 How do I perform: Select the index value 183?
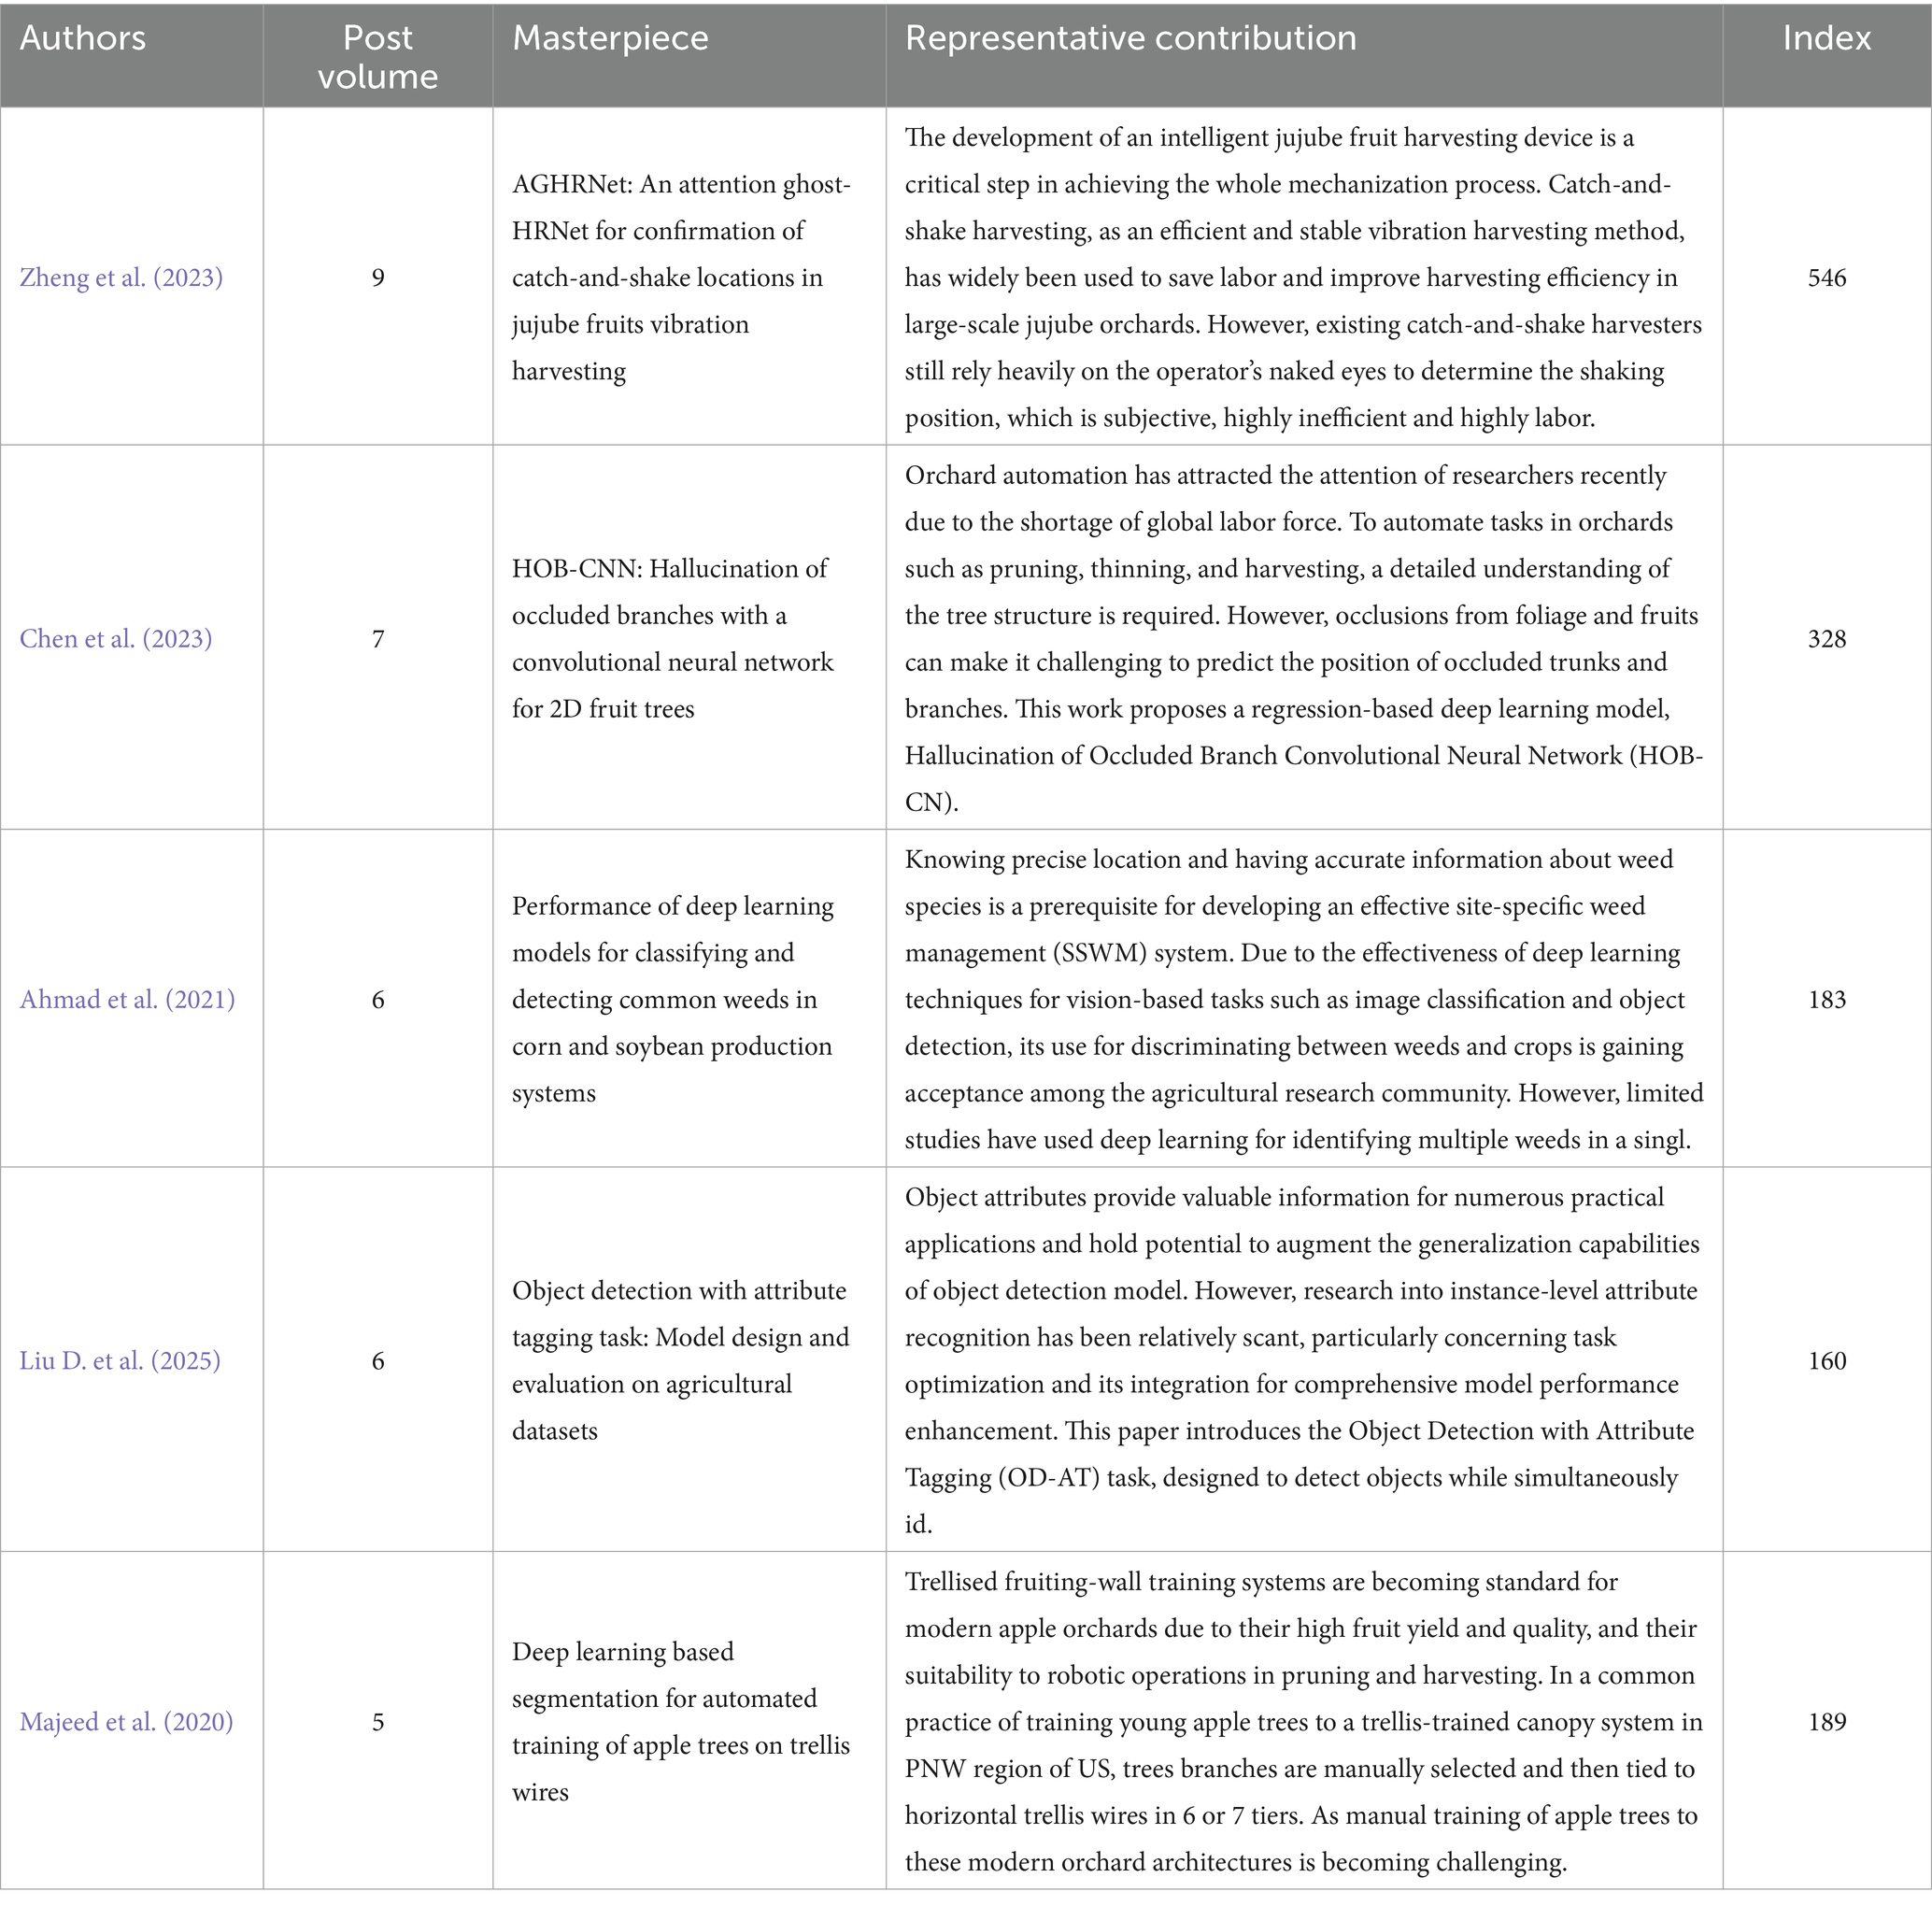1827,999
